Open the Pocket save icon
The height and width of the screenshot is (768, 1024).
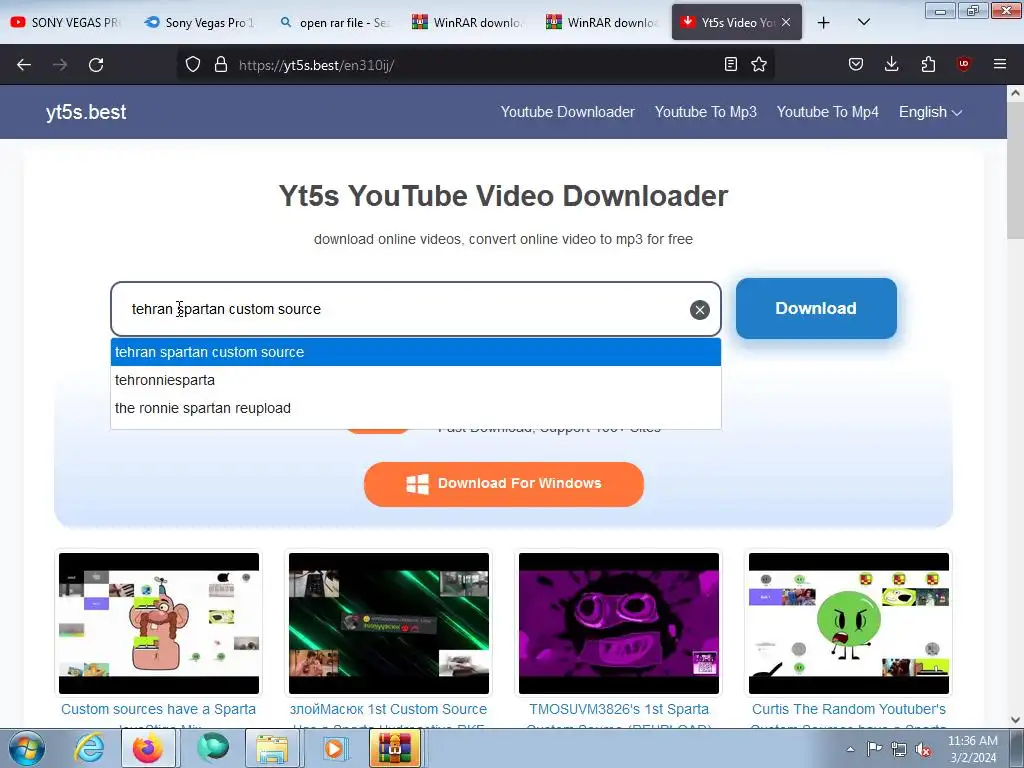coord(856,64)
